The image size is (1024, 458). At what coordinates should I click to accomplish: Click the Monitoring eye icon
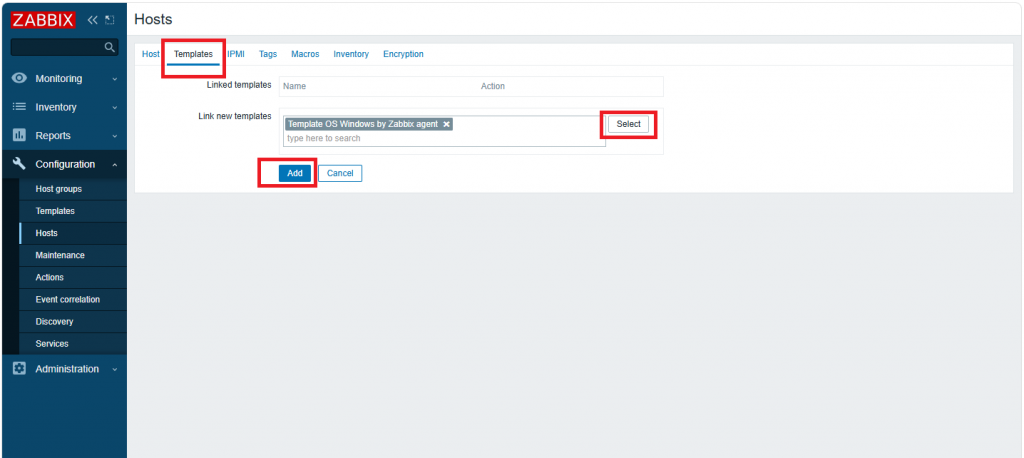coord(19,78)
